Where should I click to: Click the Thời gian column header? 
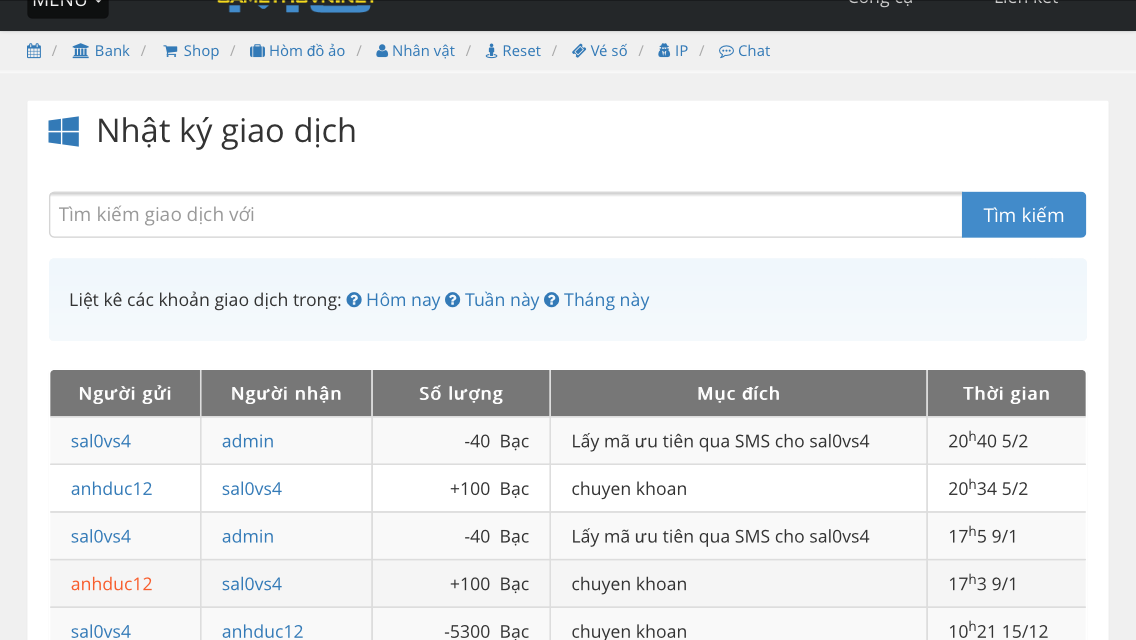click(x=1006, y=393)
